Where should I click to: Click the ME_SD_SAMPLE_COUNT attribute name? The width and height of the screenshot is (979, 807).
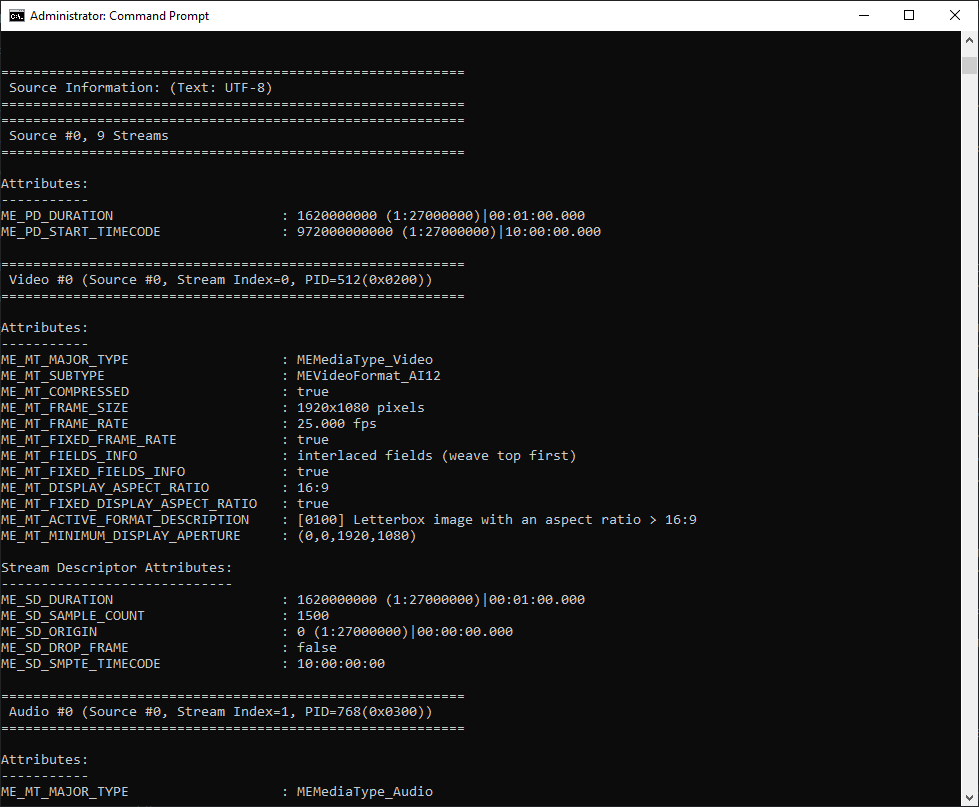[x=72, y=616]
